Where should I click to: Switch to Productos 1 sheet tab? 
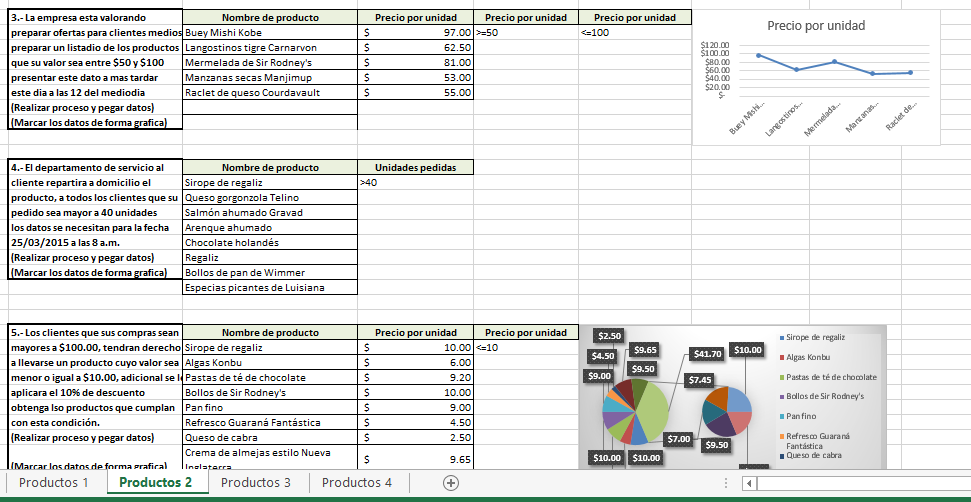[x=54, y=483]
